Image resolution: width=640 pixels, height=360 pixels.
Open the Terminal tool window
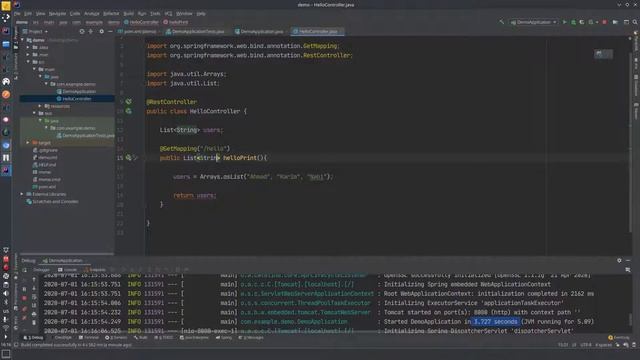pyautogui.click(x=89, y=338)
